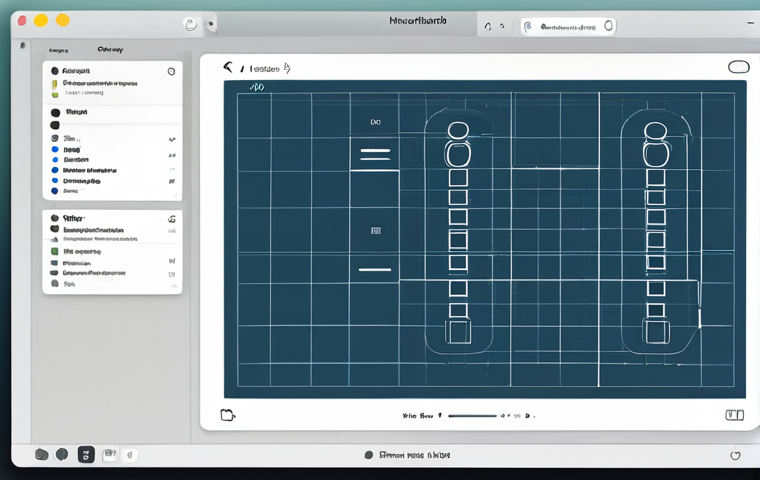Click the leading icon inside the title bar search field
760x480 pixels.
[528, 26]
